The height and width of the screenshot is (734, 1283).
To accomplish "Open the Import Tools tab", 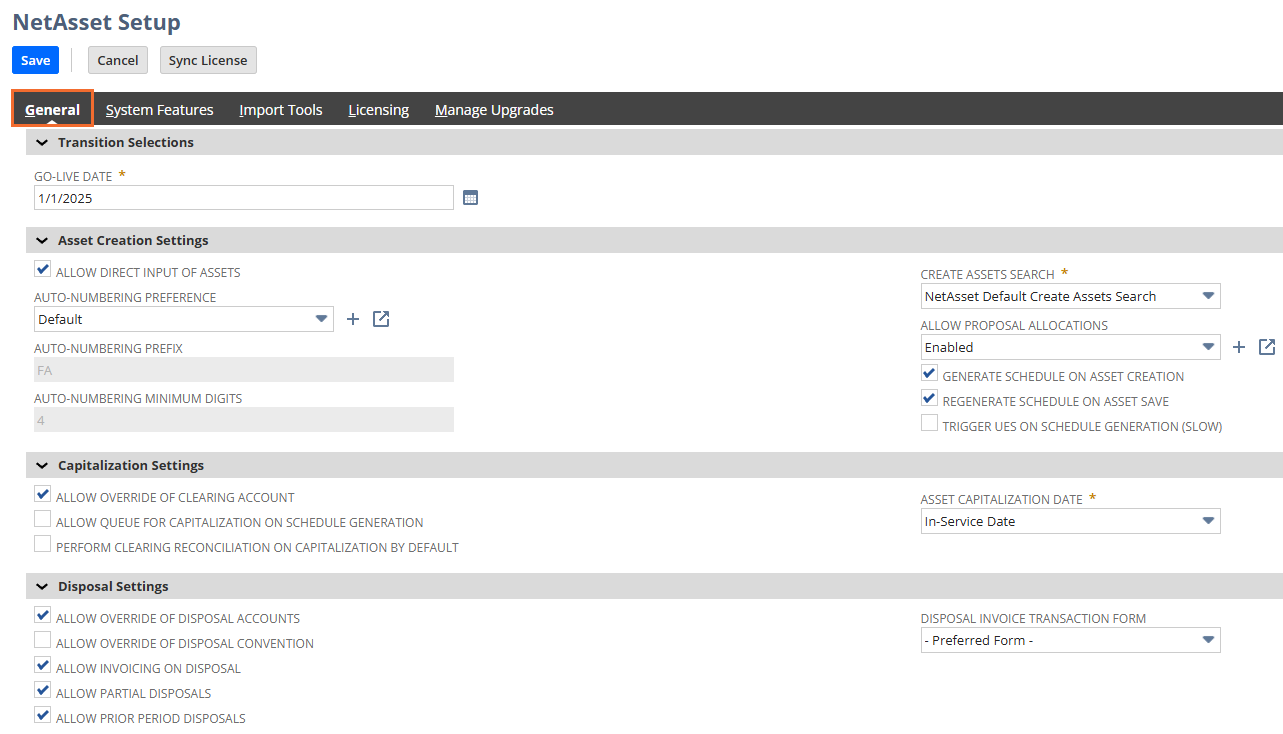I will pos(280,110).
